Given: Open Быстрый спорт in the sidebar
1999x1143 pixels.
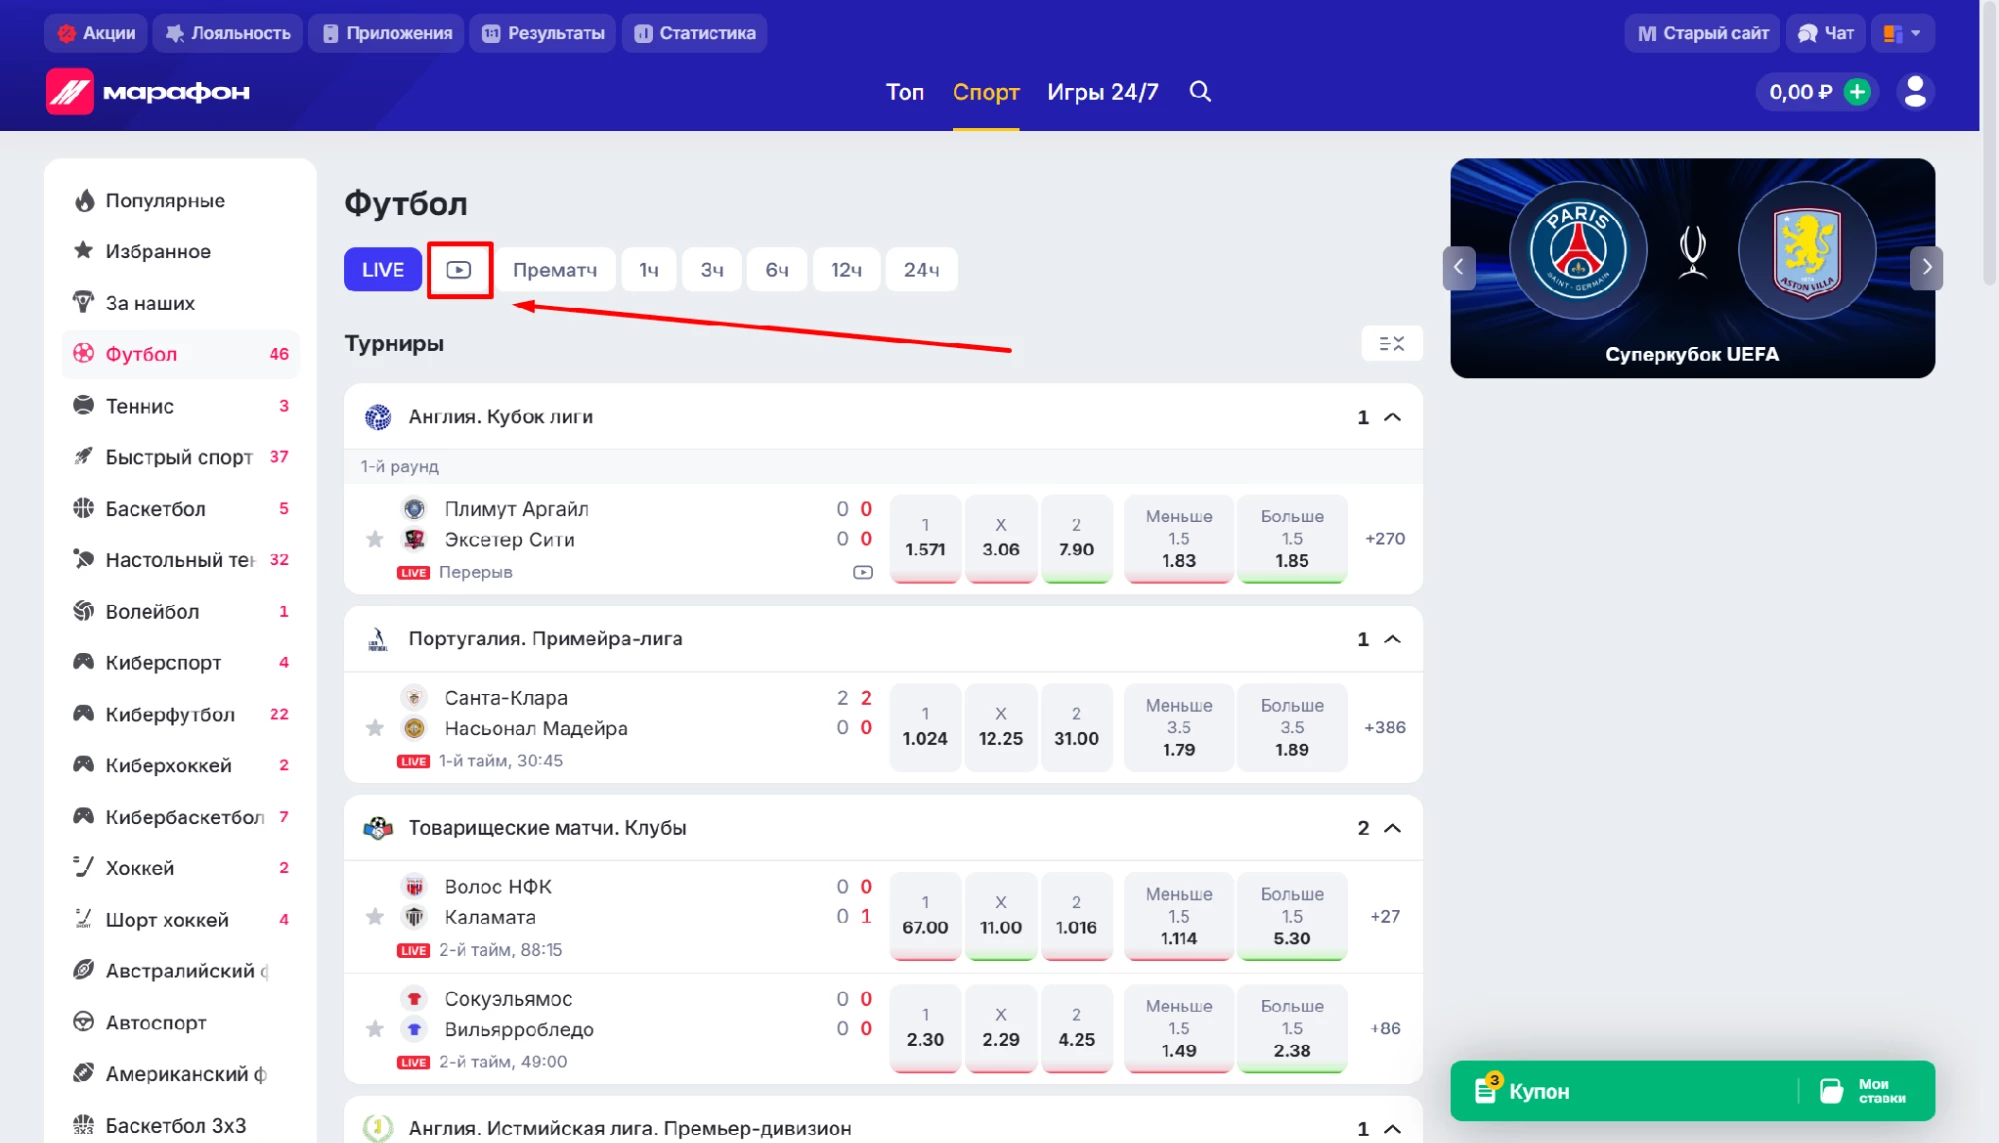Looking at the screenshot, I should click(181, 457).
